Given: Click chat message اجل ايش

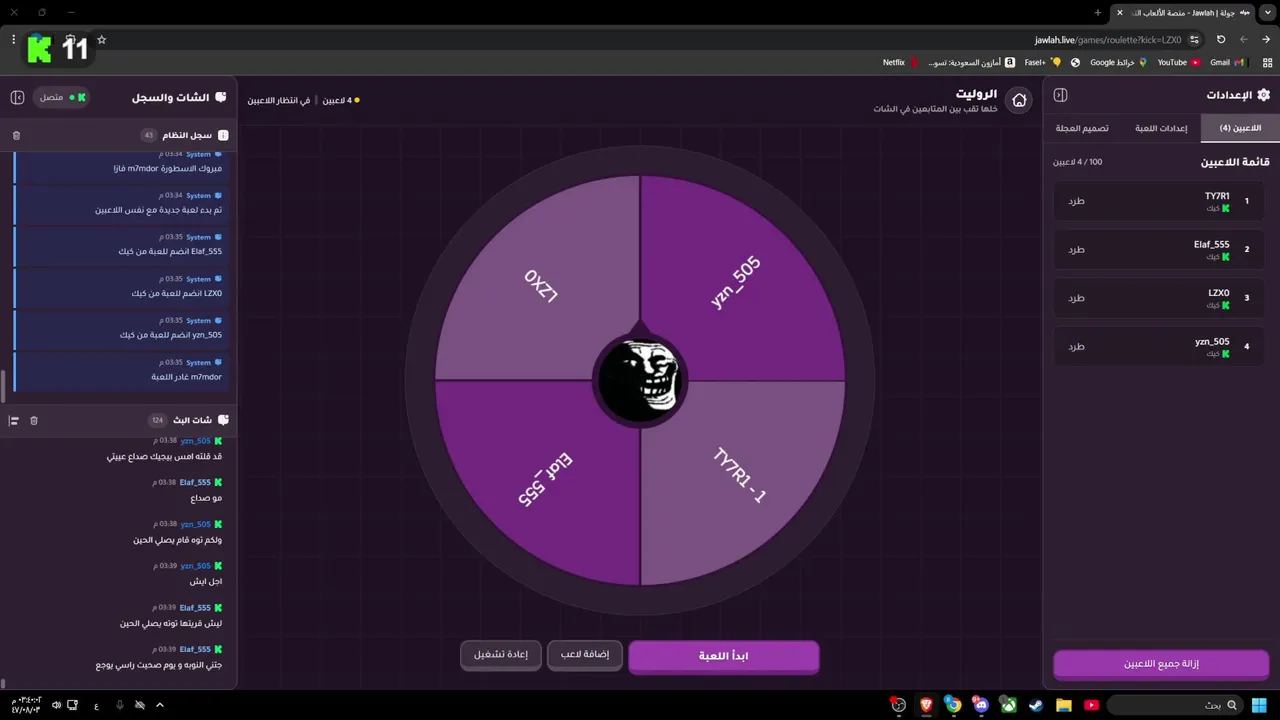Looking at the screenshot, I should click(206, 581).
